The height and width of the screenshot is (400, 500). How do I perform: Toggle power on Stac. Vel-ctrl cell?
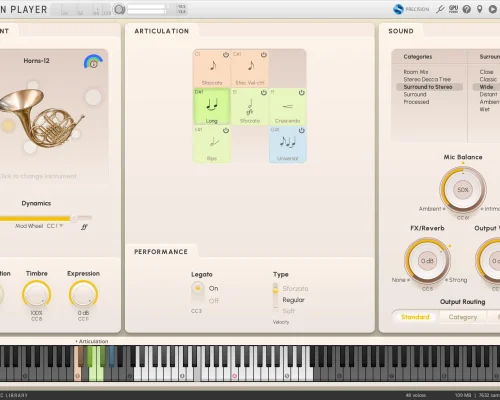pyautogui.click(x=264, y=55)
